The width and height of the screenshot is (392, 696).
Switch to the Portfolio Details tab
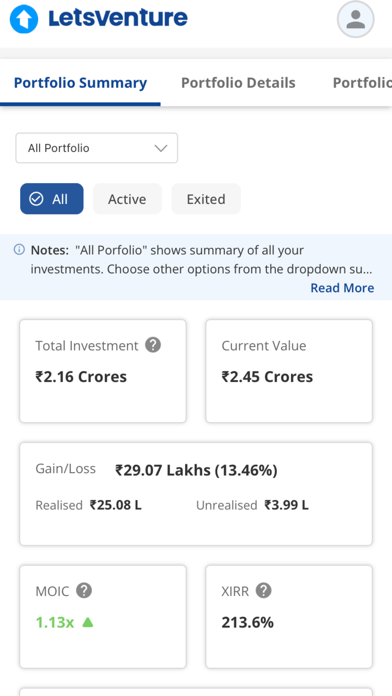click(x=238, y=83)
